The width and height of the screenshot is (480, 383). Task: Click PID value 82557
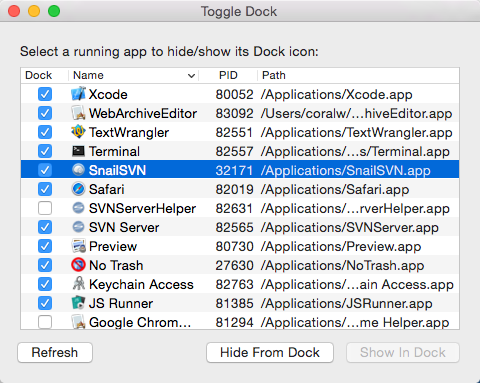tap(234, 151)
